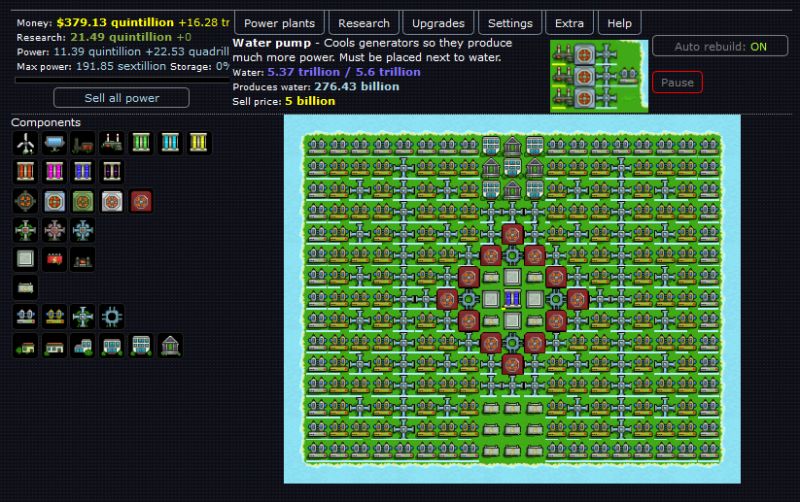Open the Power plants tab
800x502 pixels.
[x=279, y=23]
